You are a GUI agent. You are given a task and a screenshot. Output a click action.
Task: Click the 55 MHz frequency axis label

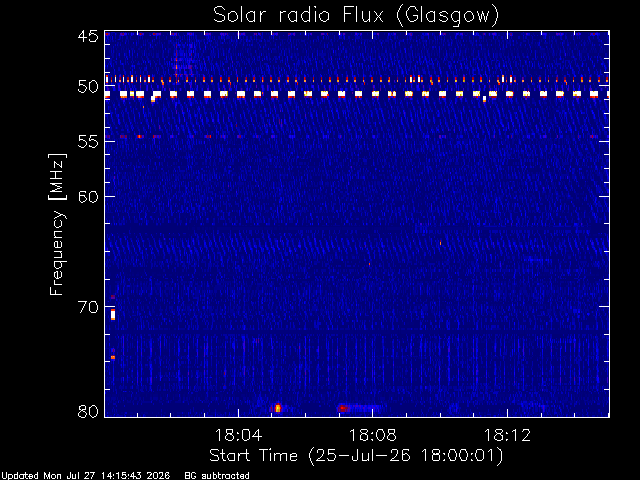[x=88, y=142]
